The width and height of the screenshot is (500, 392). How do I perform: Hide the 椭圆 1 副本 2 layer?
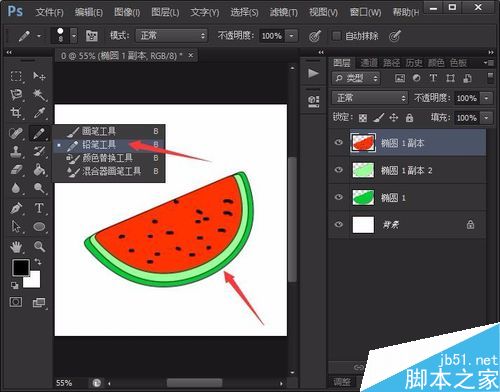coord(339,170)
